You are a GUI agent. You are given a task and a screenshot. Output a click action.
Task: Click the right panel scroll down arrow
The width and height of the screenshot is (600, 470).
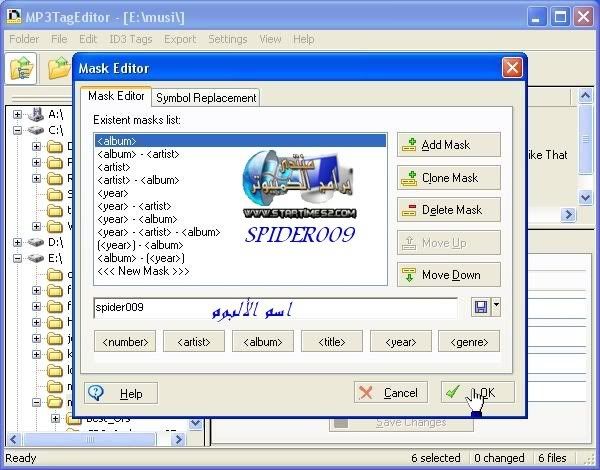585,197
